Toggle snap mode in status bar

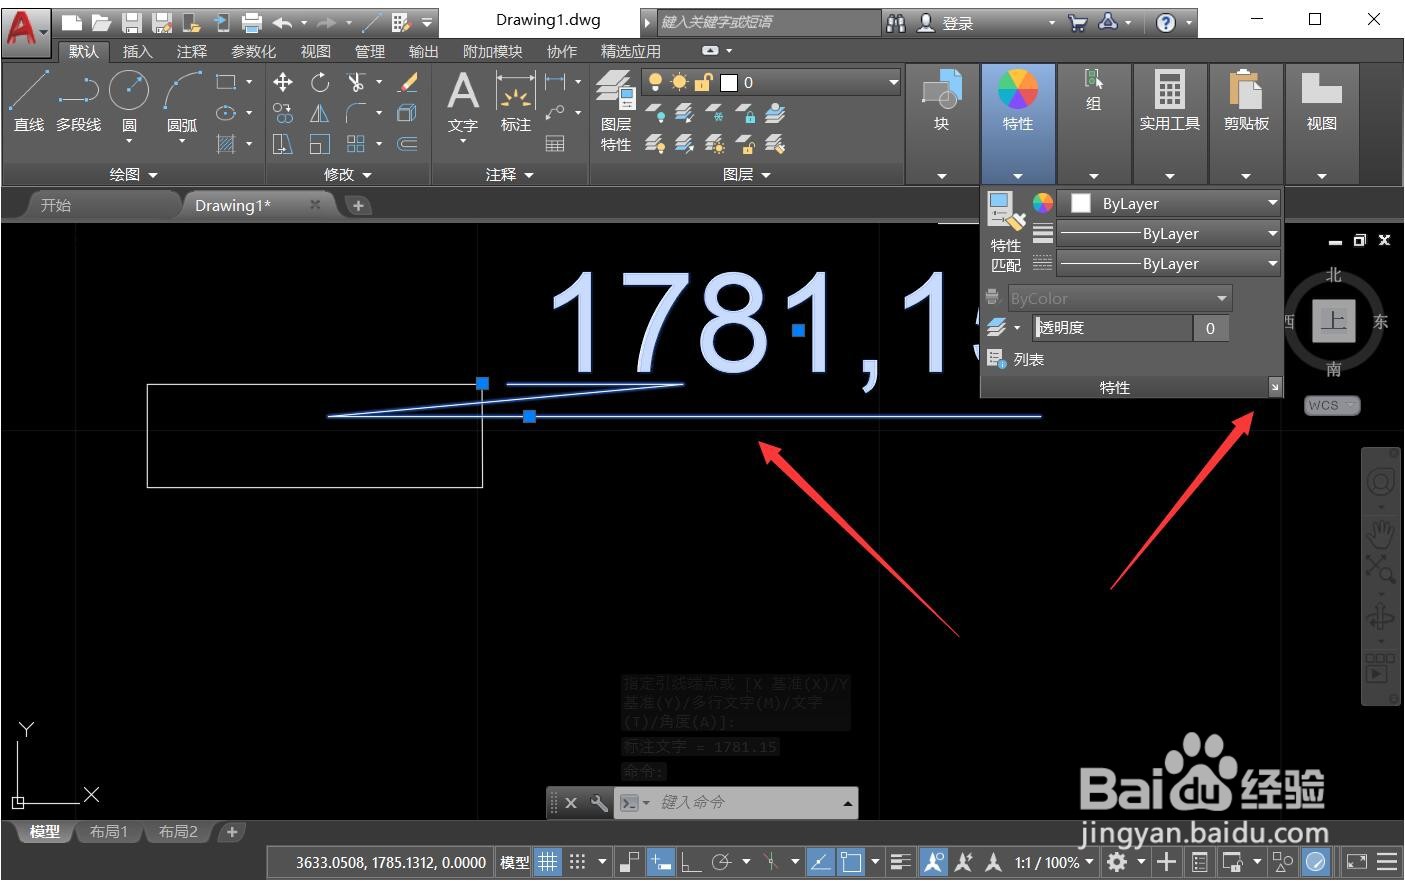(578, 861)
